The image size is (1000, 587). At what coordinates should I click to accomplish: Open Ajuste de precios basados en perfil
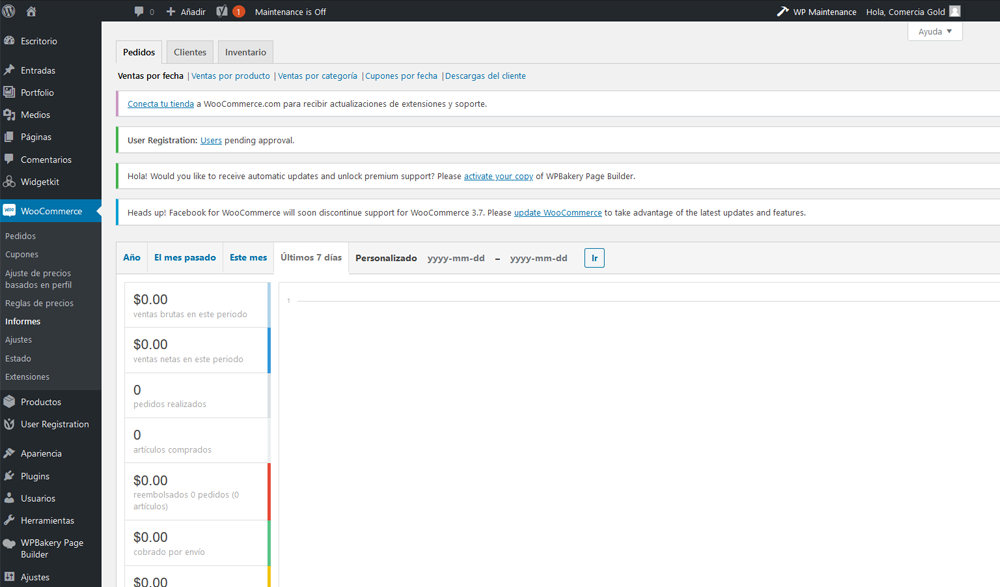[38, 279]
